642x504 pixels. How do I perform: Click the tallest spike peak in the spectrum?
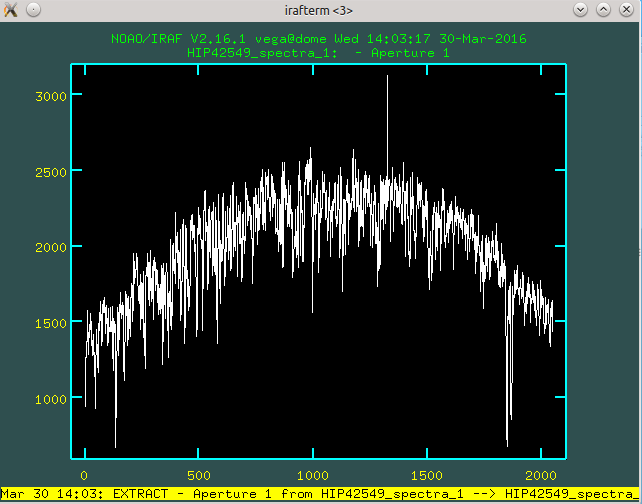(387, 77)
